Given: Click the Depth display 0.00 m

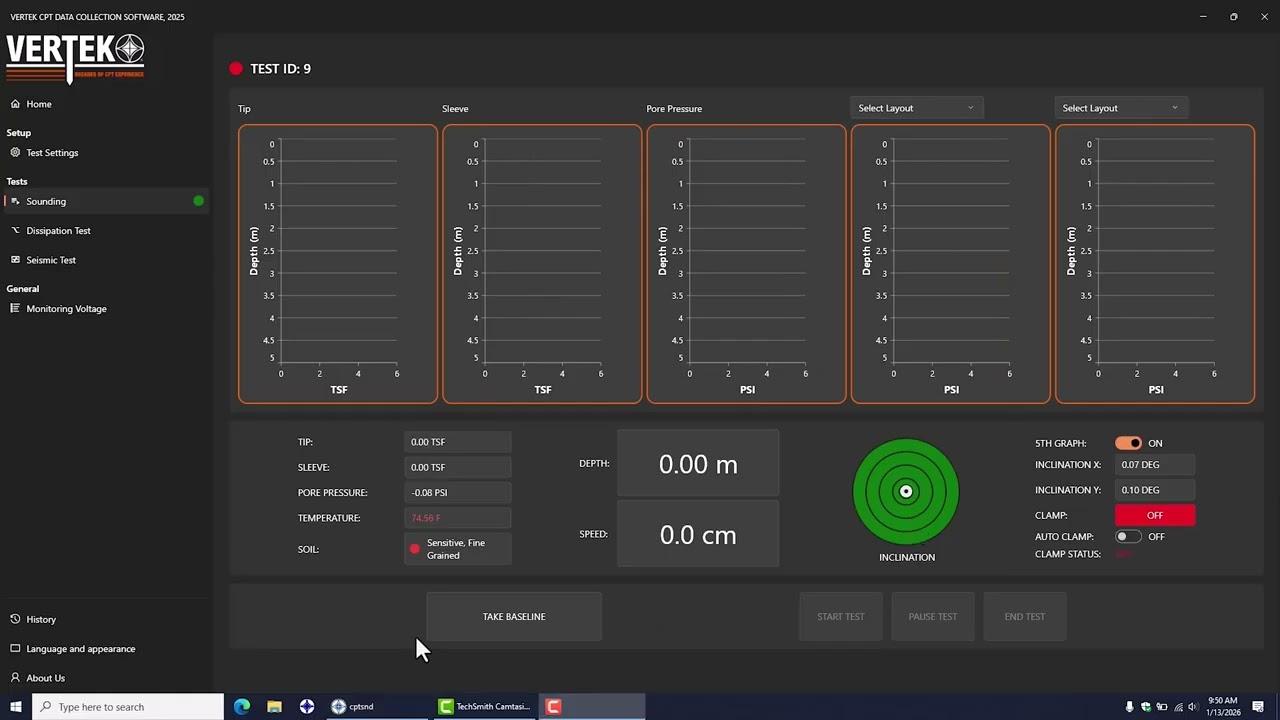Looking at the screenshot, I should (x=698, y=464).
